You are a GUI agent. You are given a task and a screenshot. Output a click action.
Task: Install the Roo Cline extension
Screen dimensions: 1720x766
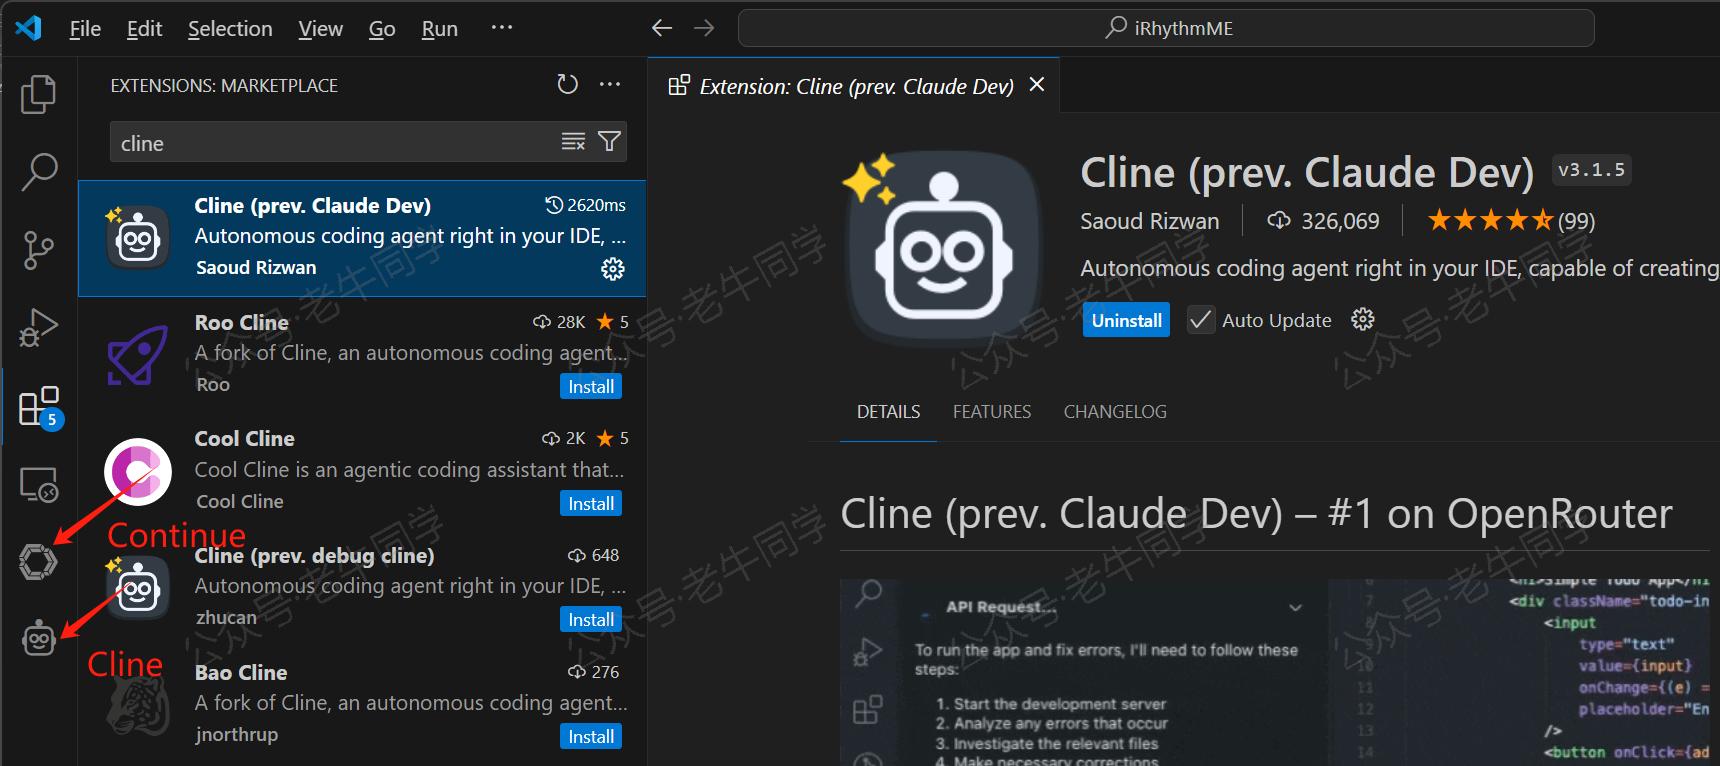pyautogui.click(x=591, y=387)
